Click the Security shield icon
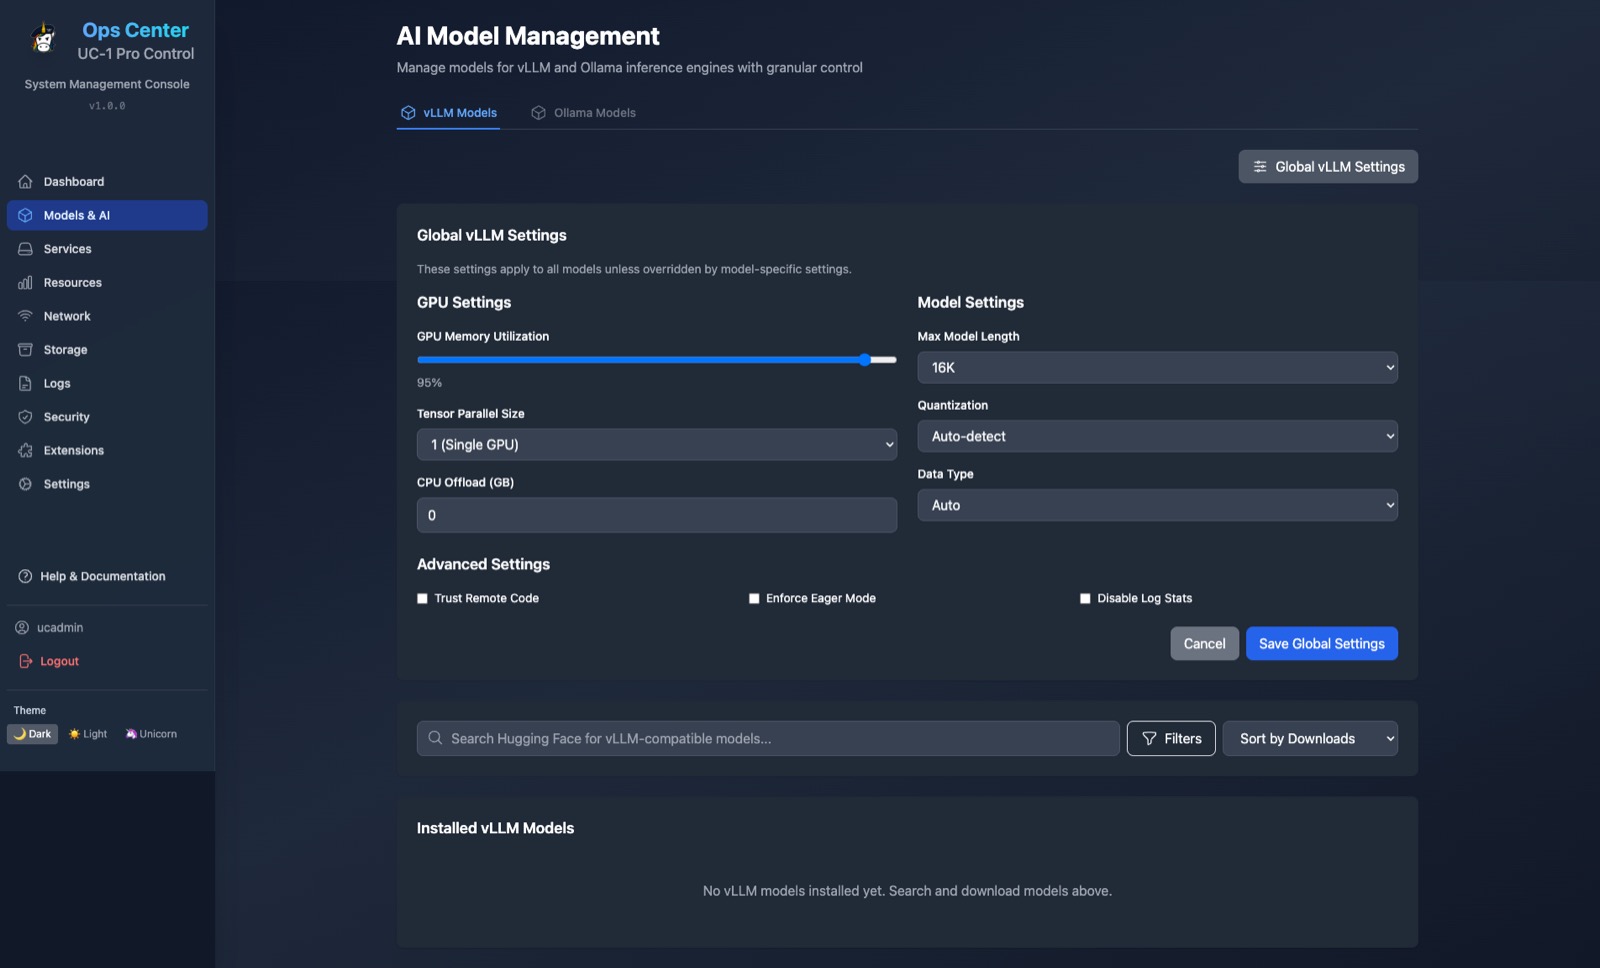 [25, 417]
